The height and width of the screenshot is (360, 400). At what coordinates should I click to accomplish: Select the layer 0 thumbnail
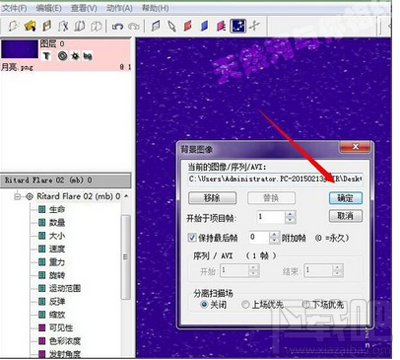[20, 49]
